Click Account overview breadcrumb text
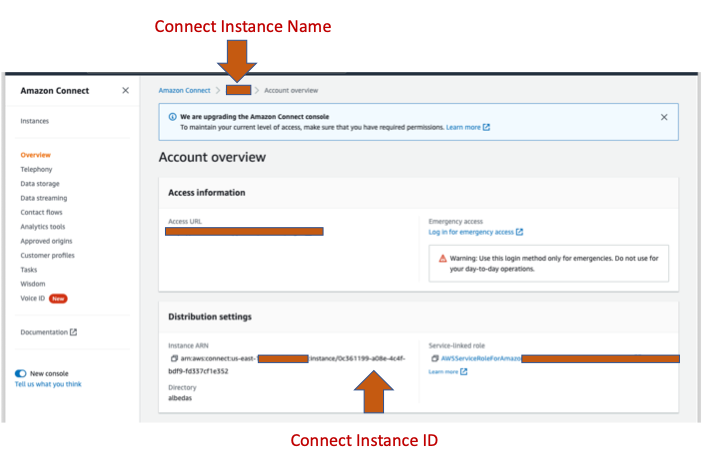 click(x=291, y=90)
